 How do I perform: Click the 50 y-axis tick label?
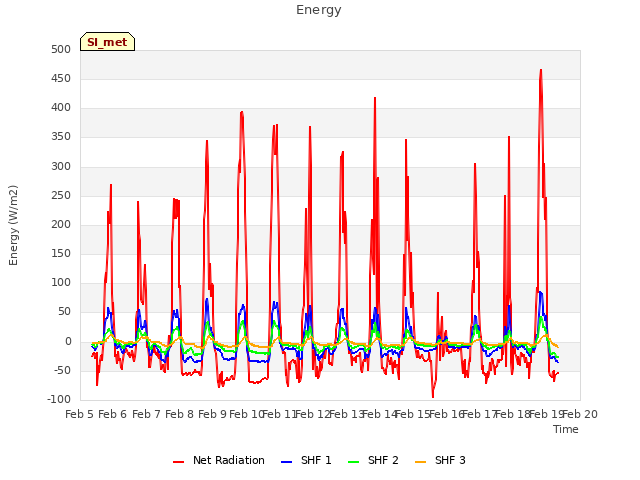pyautogui.click(x=64, y=312)
